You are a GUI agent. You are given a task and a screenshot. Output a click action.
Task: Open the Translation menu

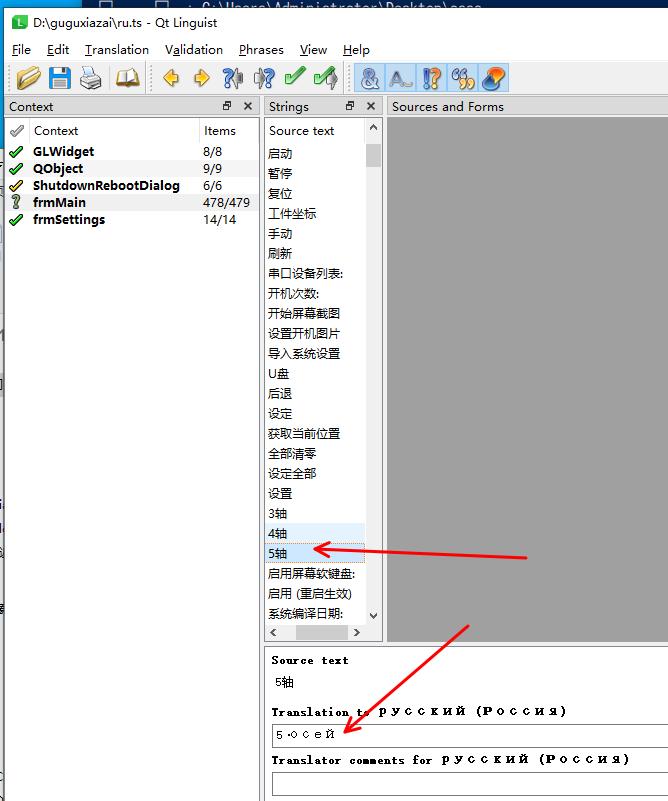tap(116, 49)
